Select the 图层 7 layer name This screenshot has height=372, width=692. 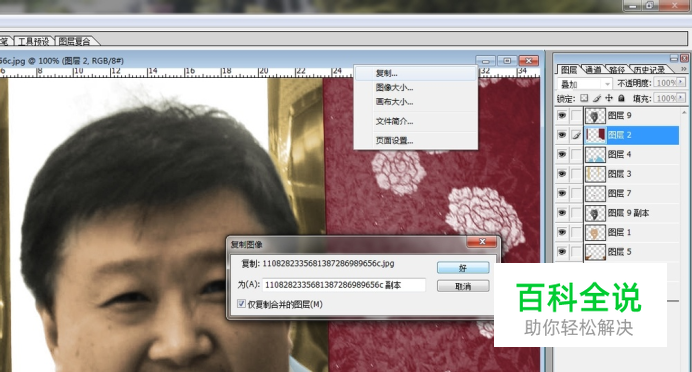pos(620,193)
